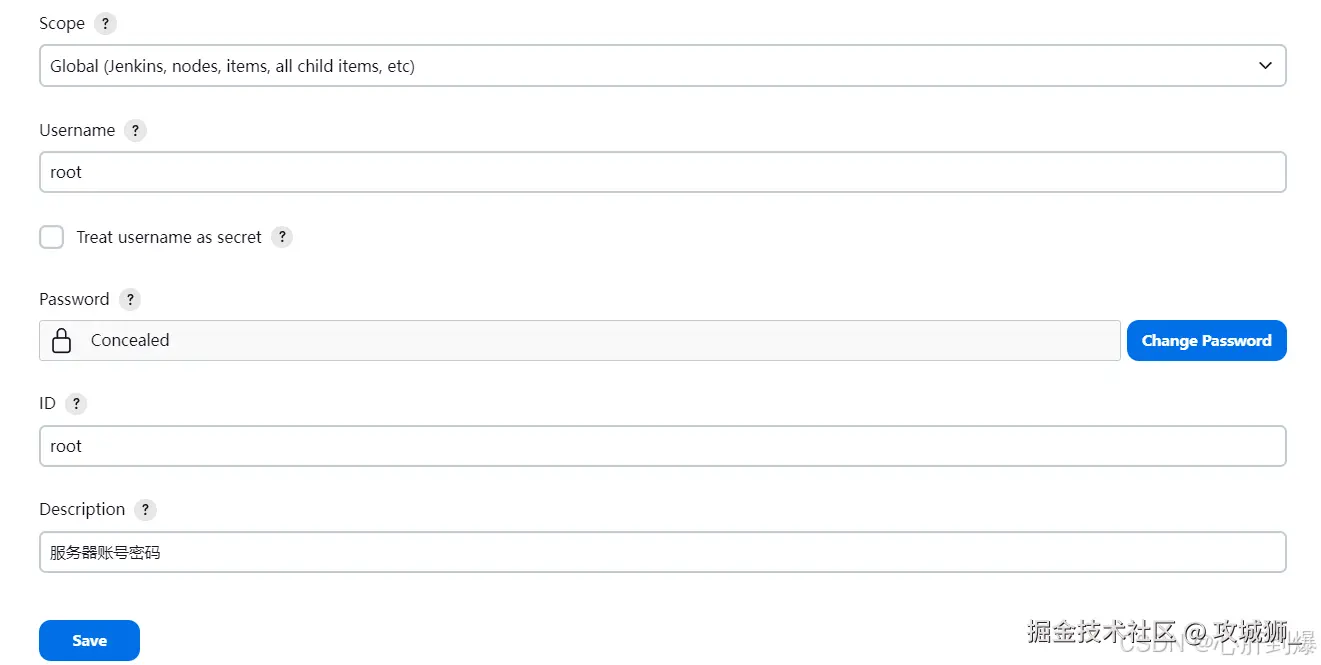Show help for Treat username as secret
The width and height of the screenshot is (1321, 665).
pyautogui.click(x=282, y=237)
